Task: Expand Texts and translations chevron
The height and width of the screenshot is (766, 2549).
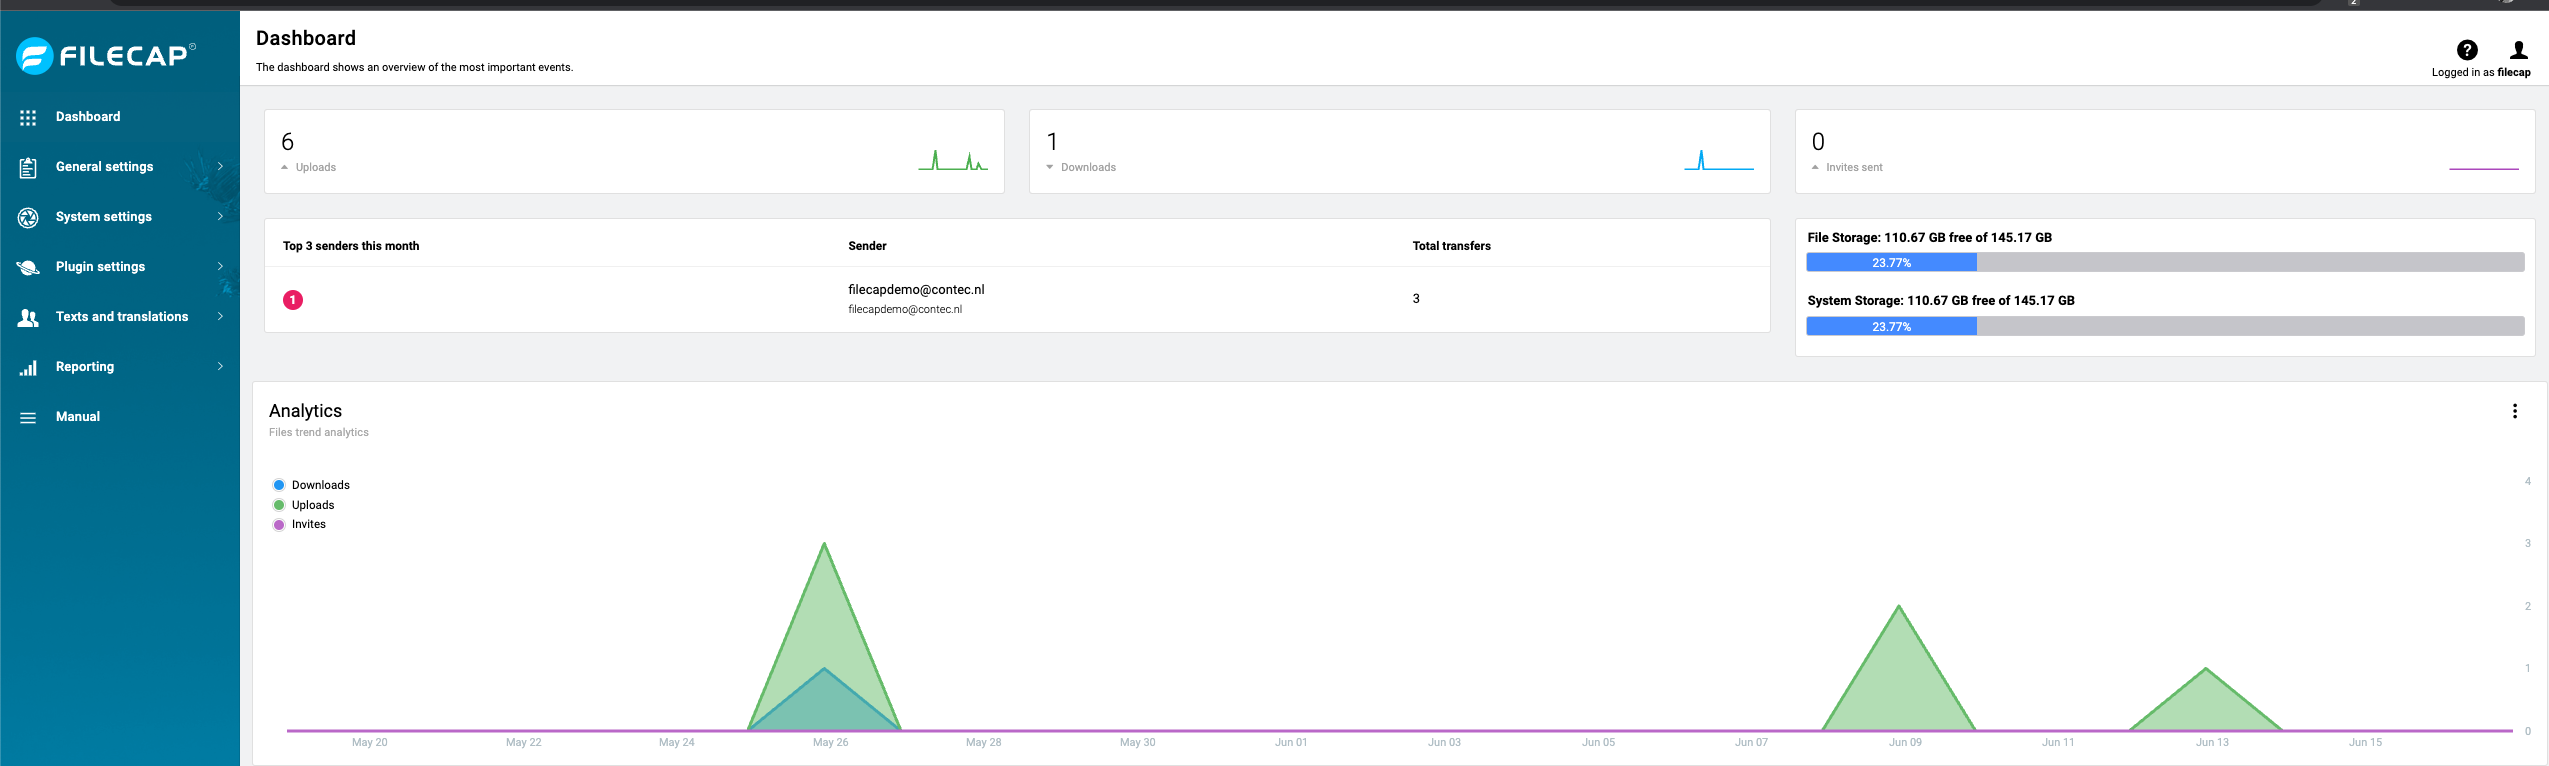Action: point(220,316)
